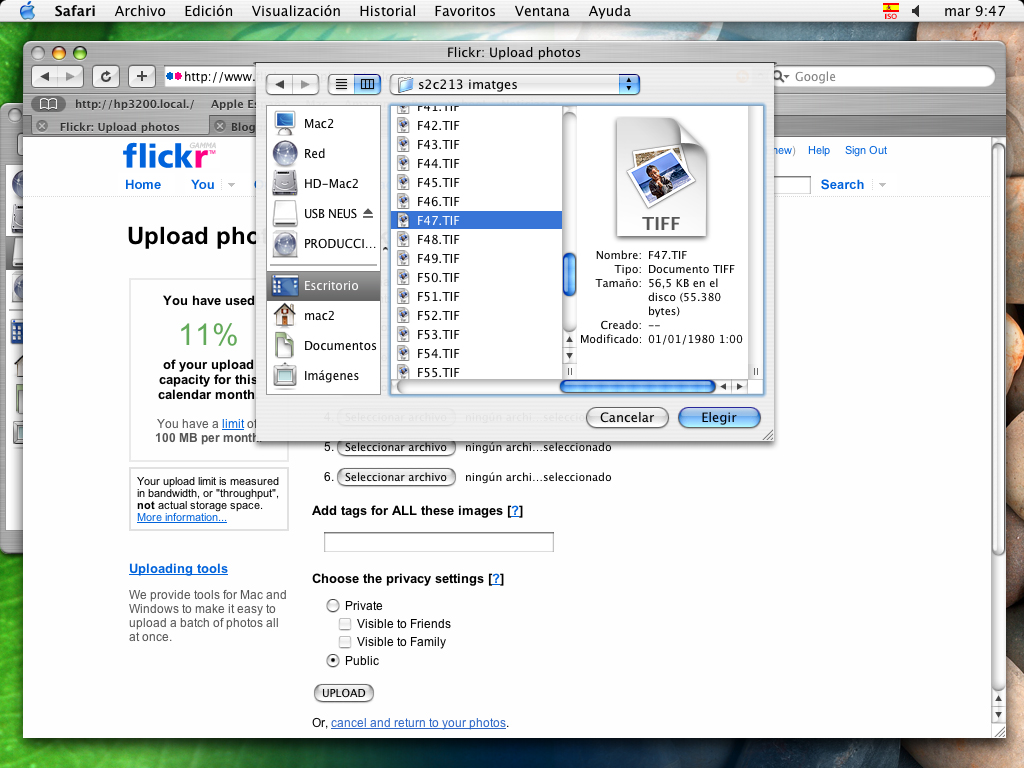1024x768 pixels.
Task: Click the Help link
Action: (x=819, y=150)
